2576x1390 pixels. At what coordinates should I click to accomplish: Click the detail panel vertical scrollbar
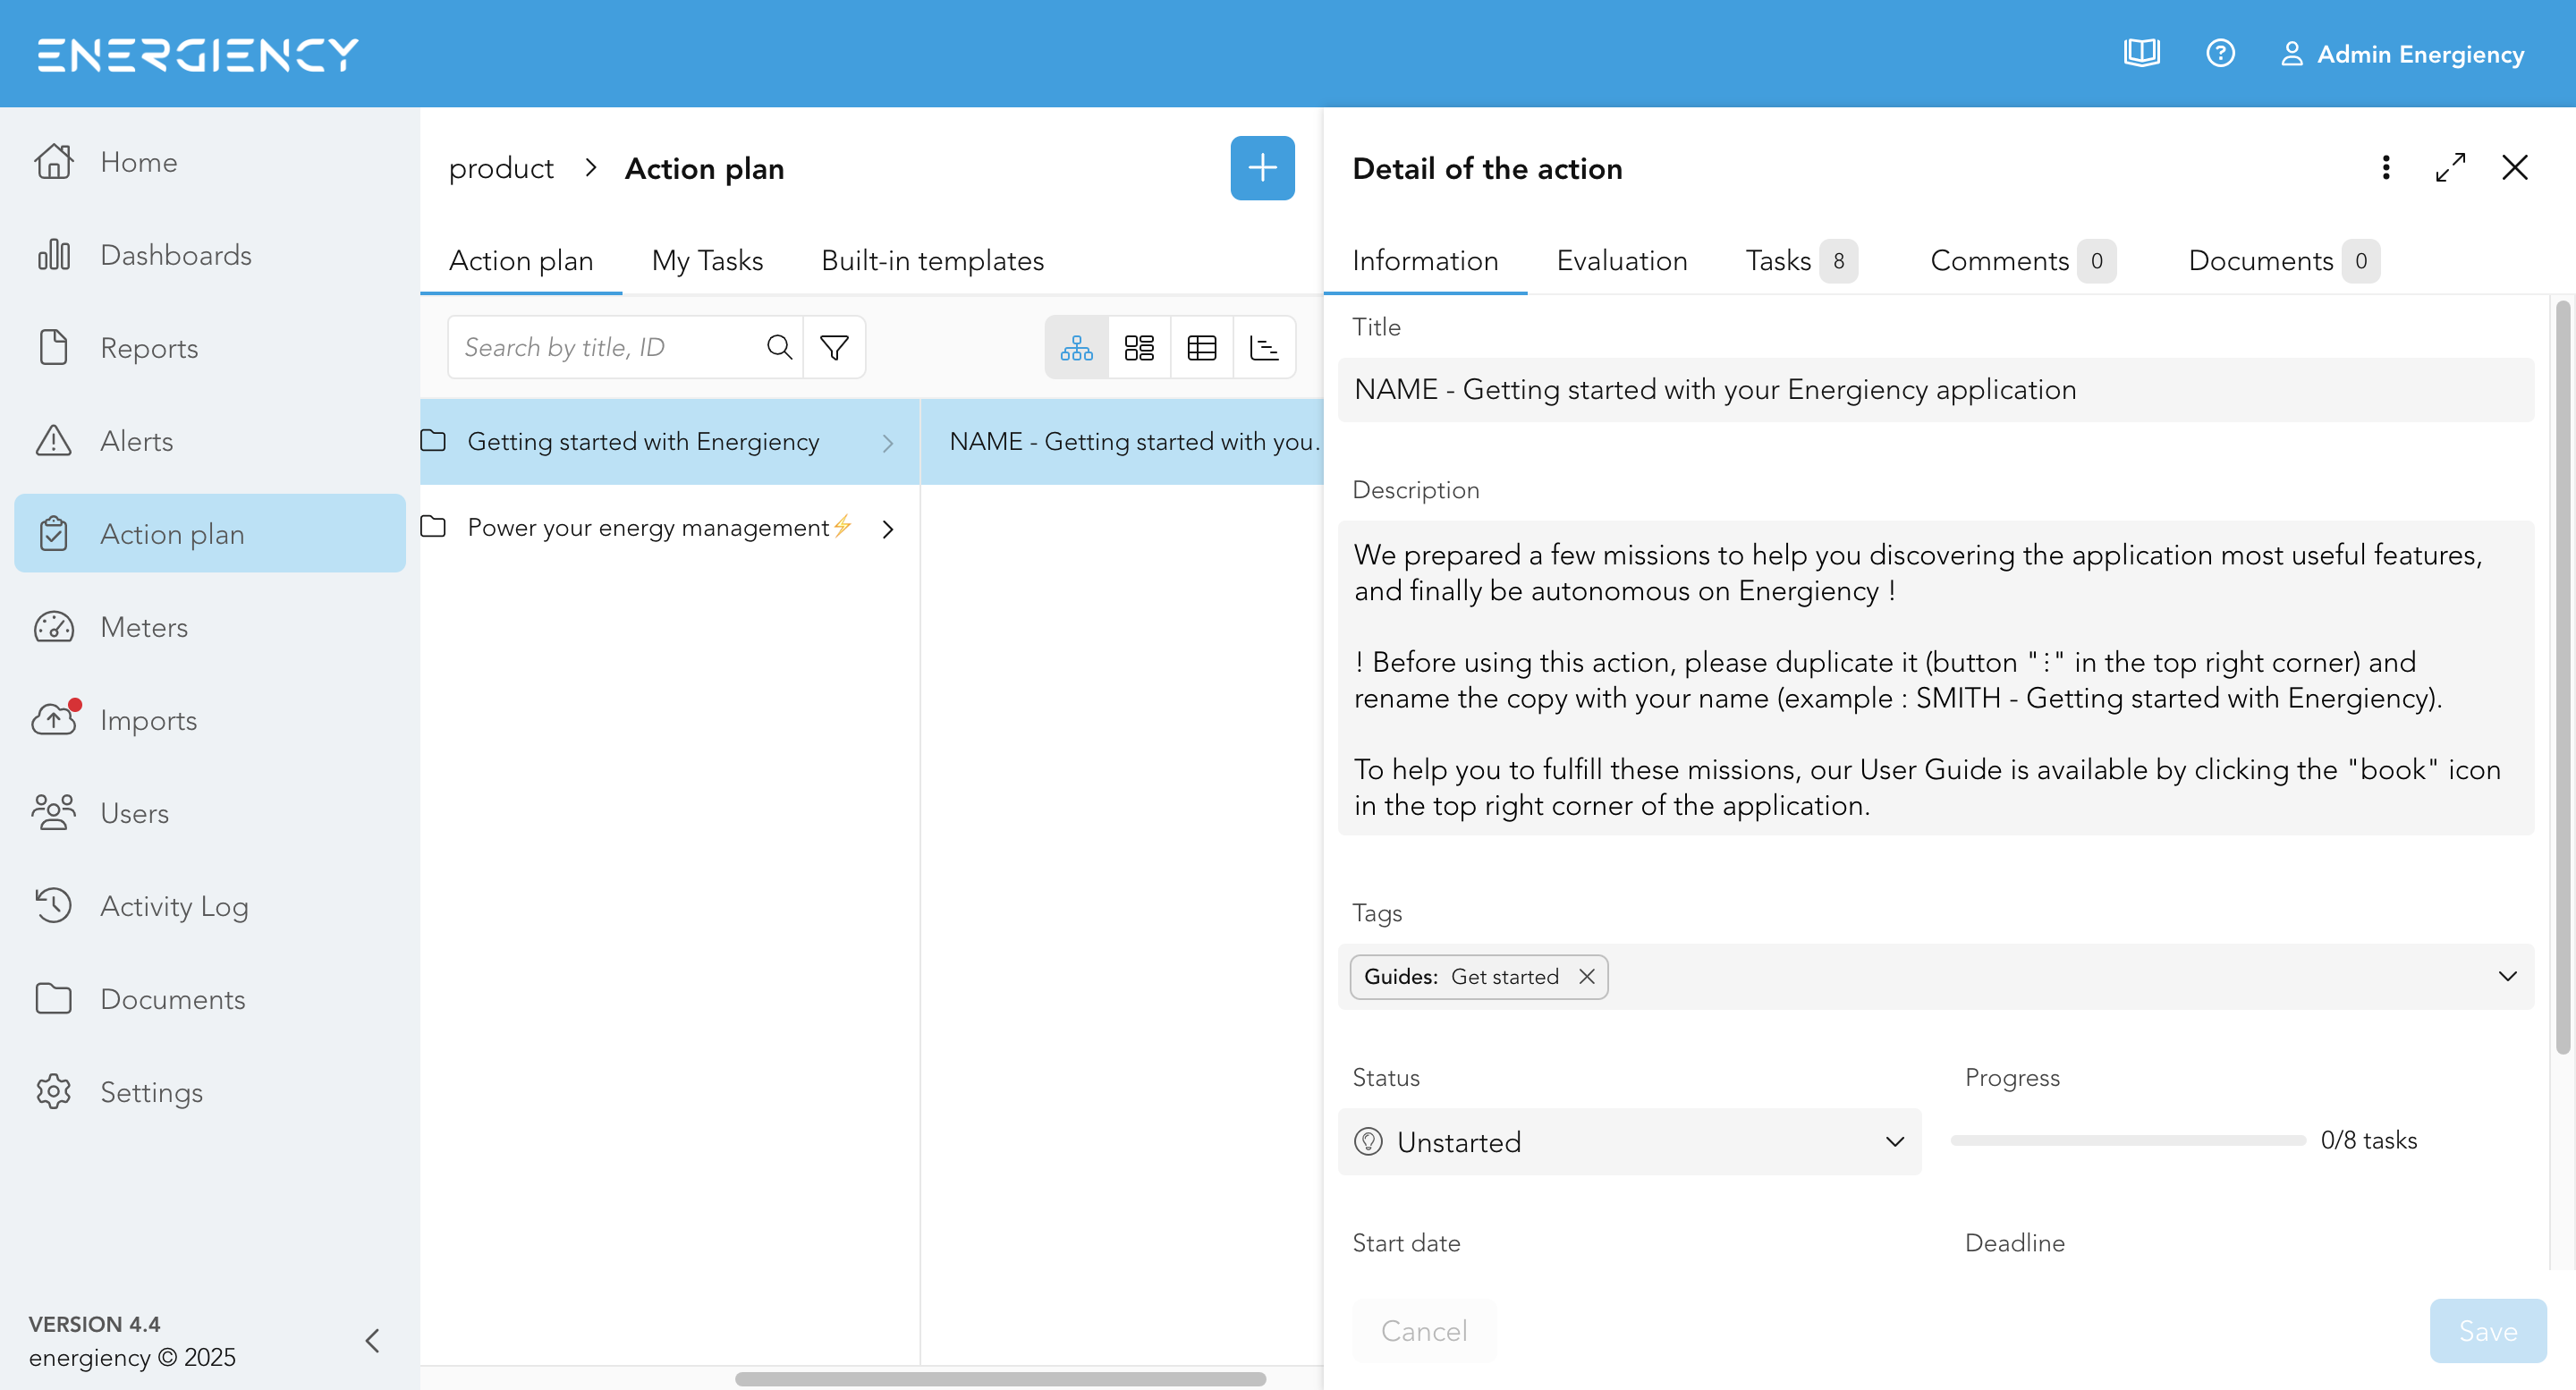point(2563,678)
